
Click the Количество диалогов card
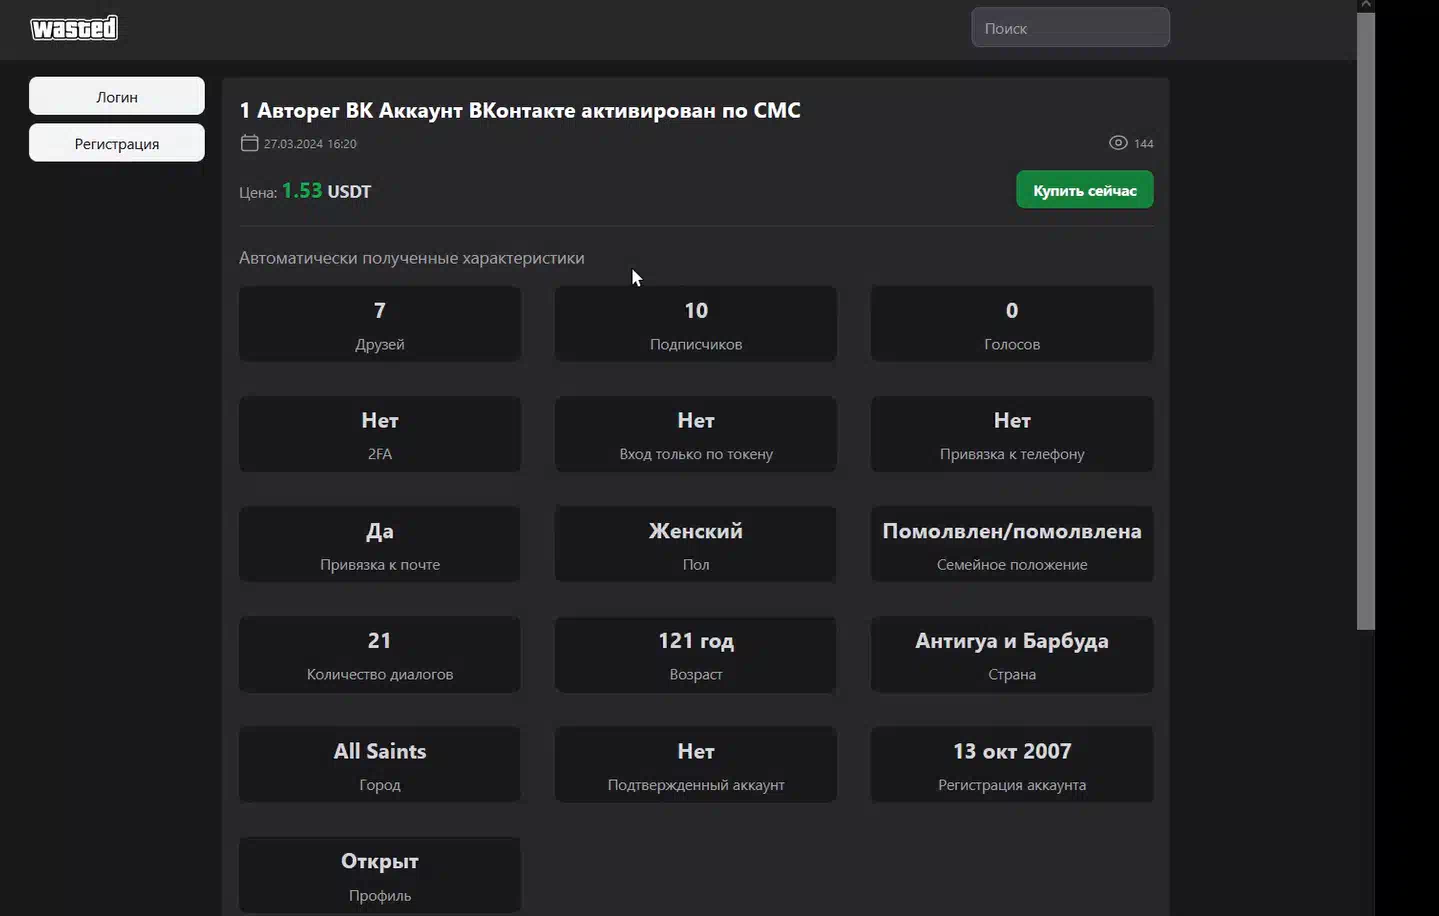tap(380, 654)
